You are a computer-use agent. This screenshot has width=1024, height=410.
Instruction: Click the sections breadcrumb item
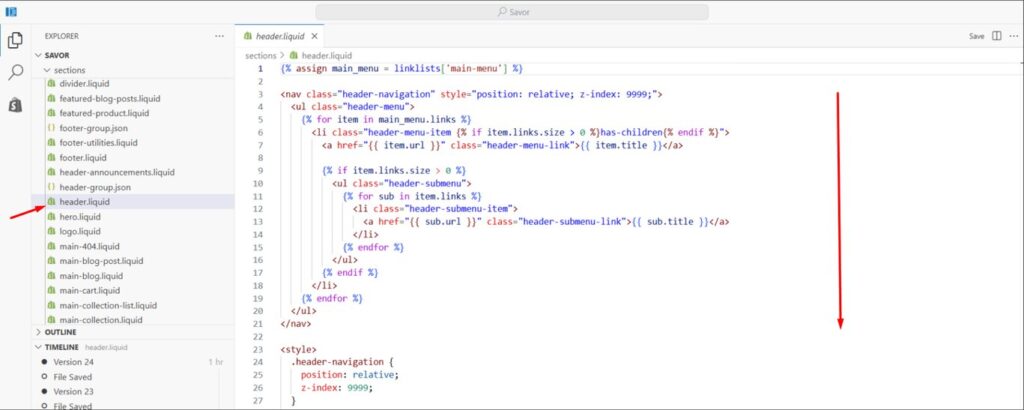click(260, 55)
